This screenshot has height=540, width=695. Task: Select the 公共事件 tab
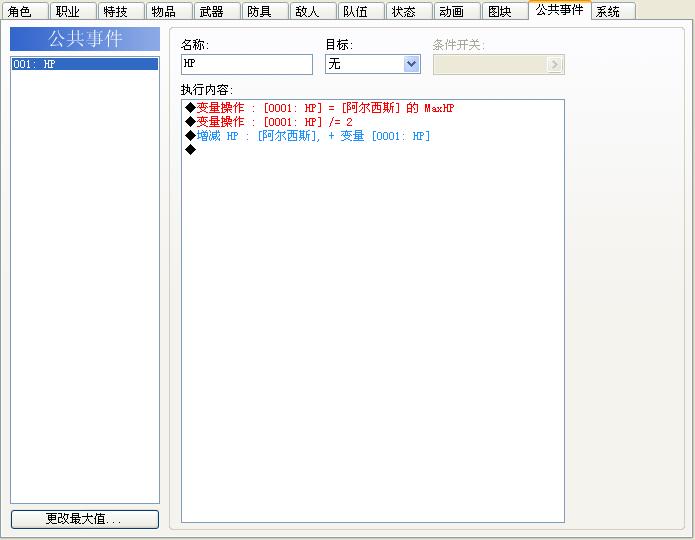click(x=560, y=10)
